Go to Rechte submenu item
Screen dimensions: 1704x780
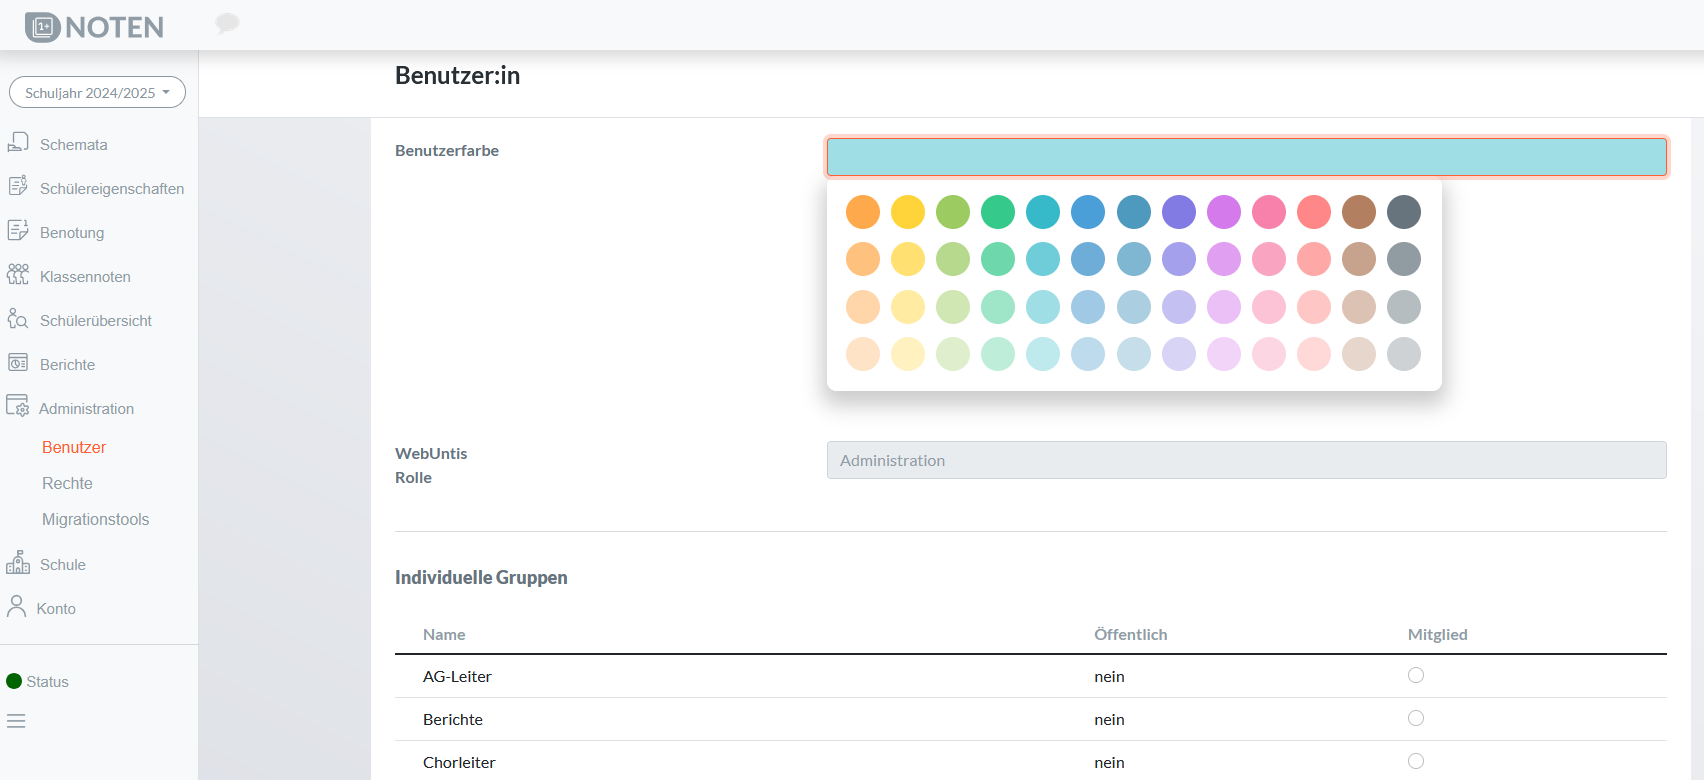(x=67, y=483)
